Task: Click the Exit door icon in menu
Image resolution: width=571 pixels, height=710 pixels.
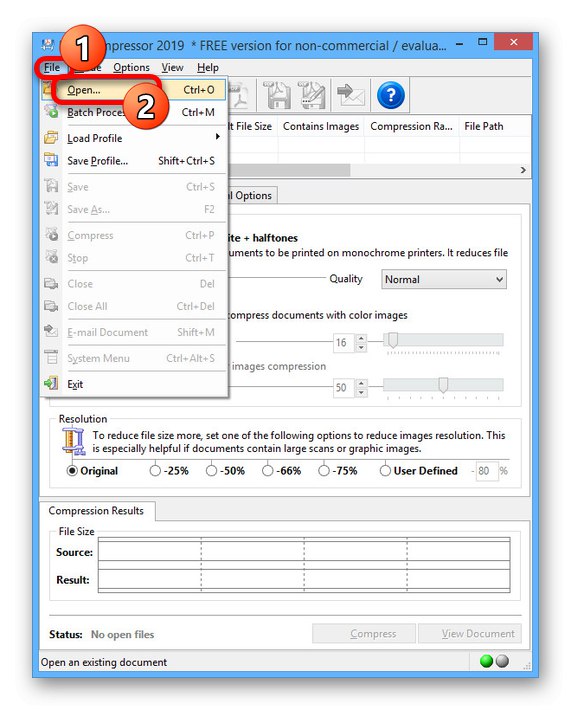Action: [x=51, y=384]
